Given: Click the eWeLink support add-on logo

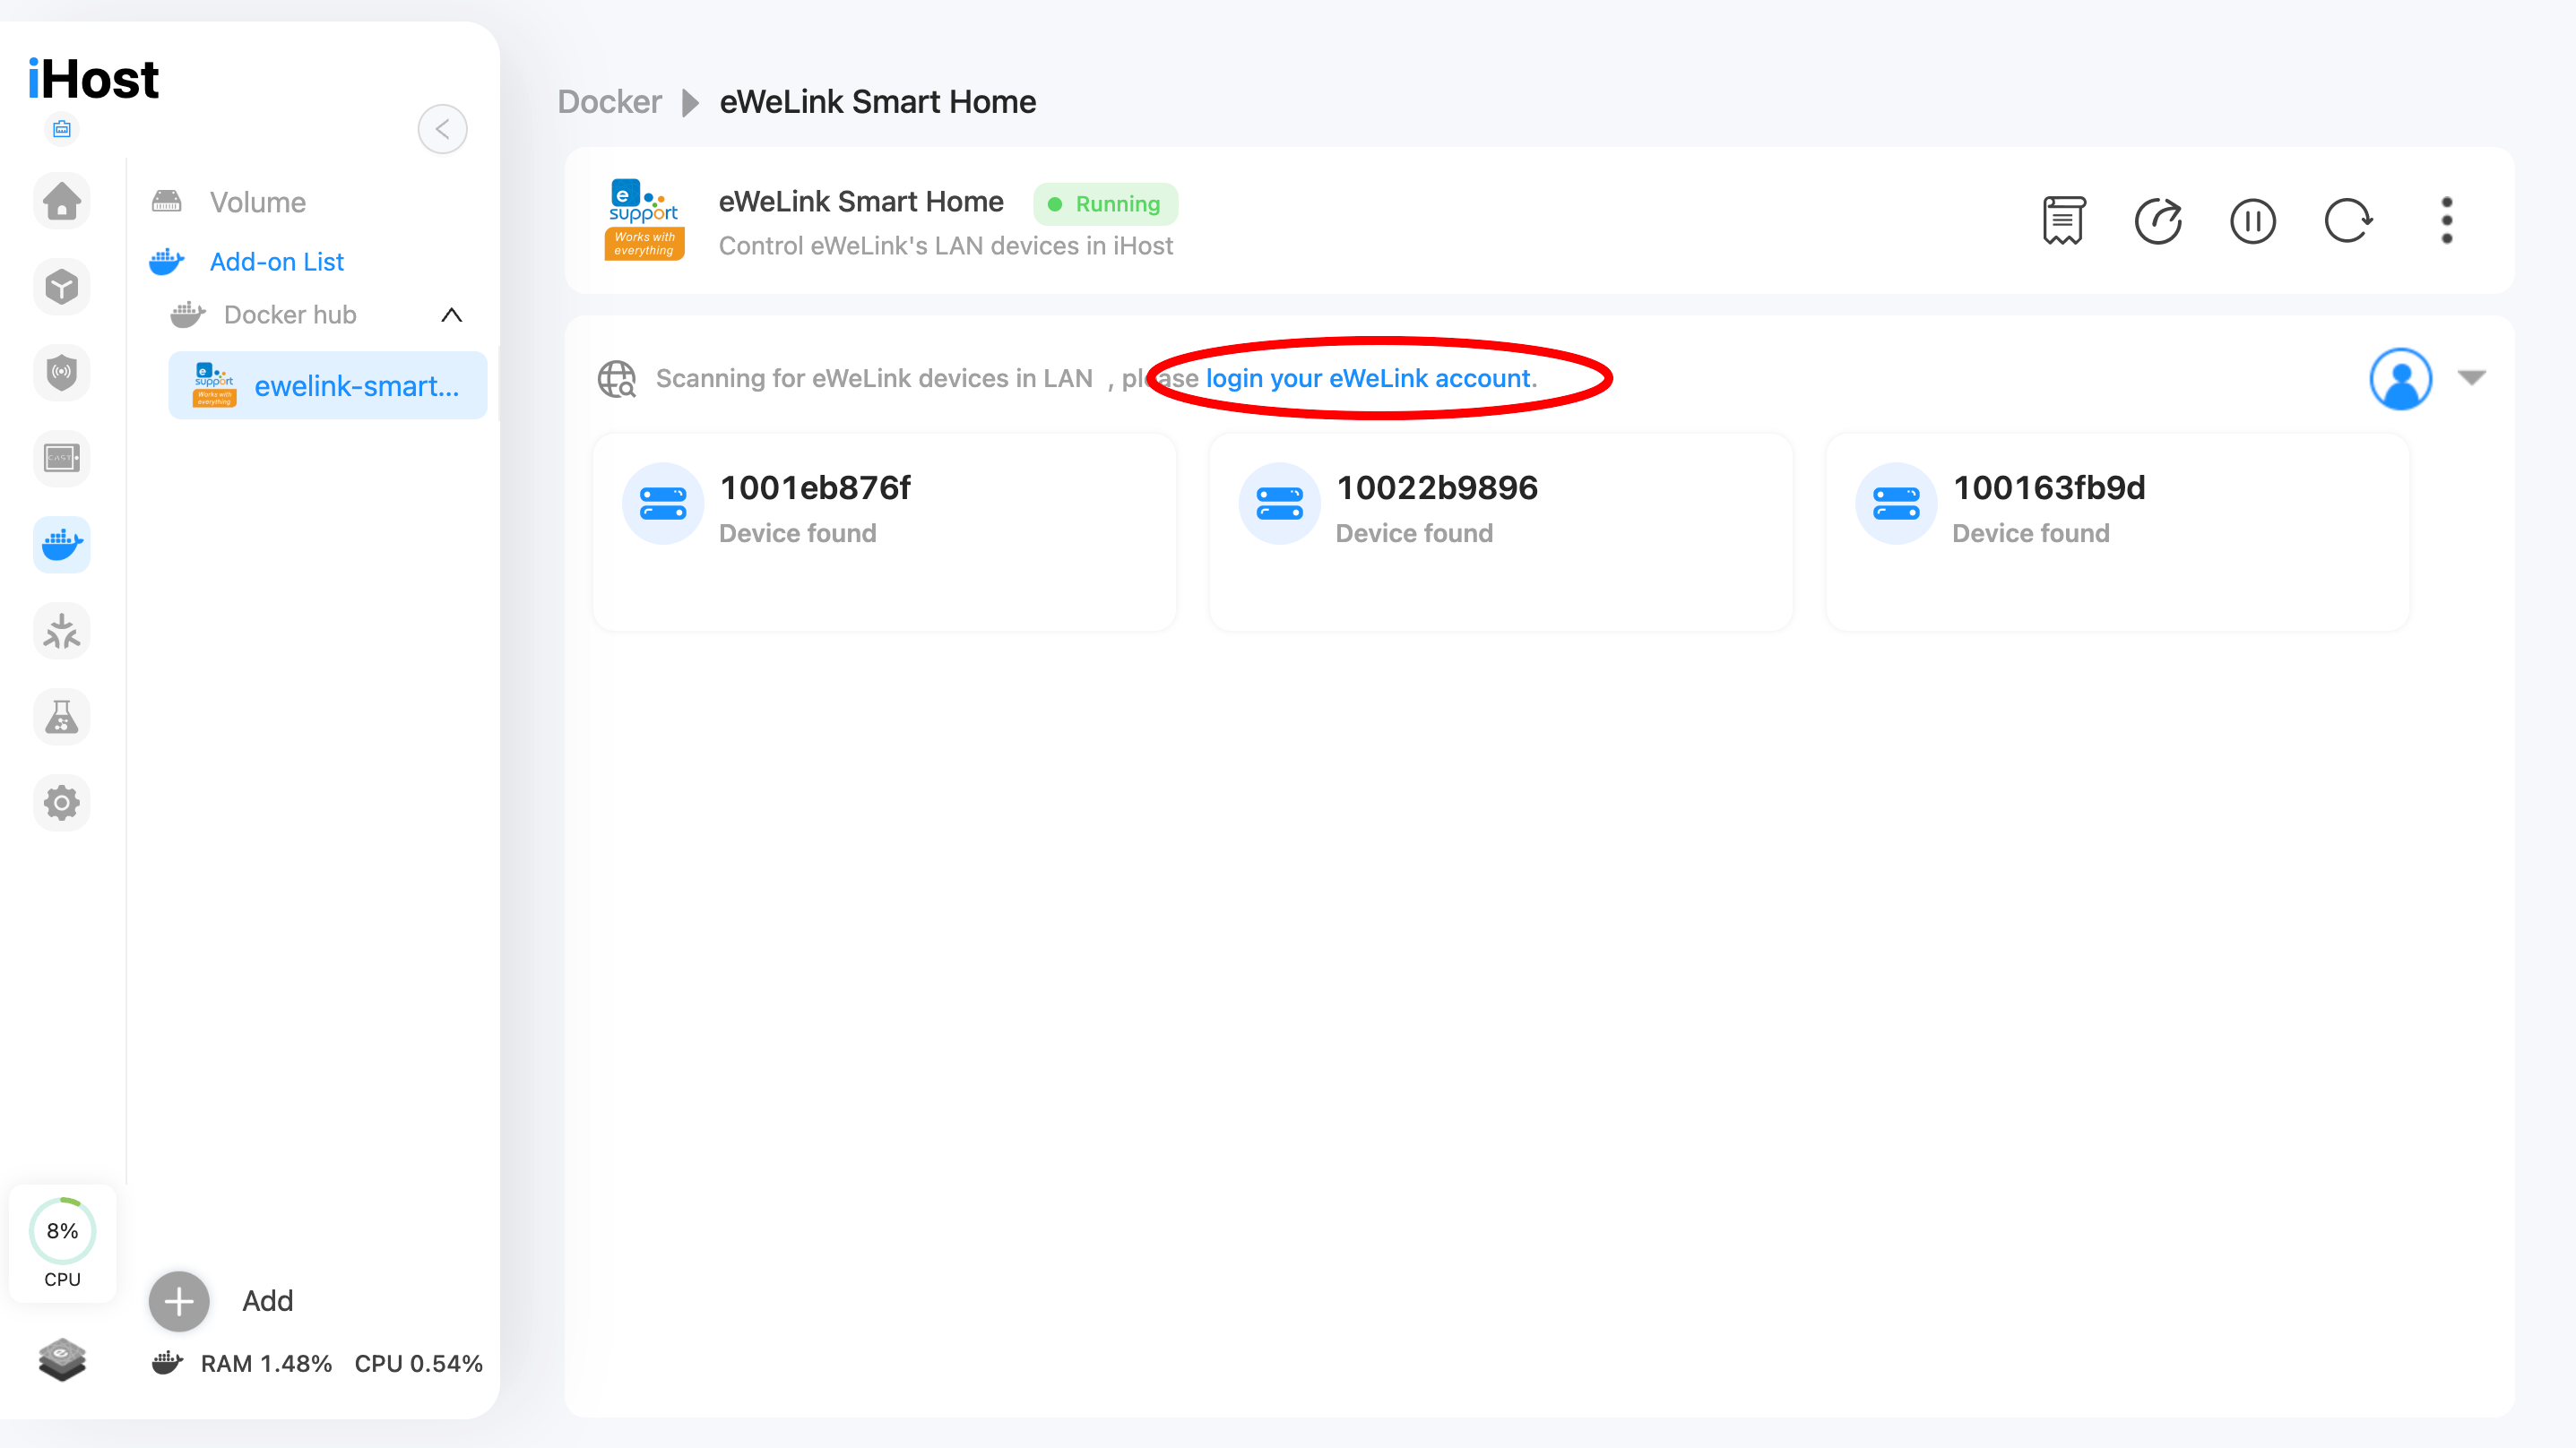Looking at the screenshot, I should 644,220.
